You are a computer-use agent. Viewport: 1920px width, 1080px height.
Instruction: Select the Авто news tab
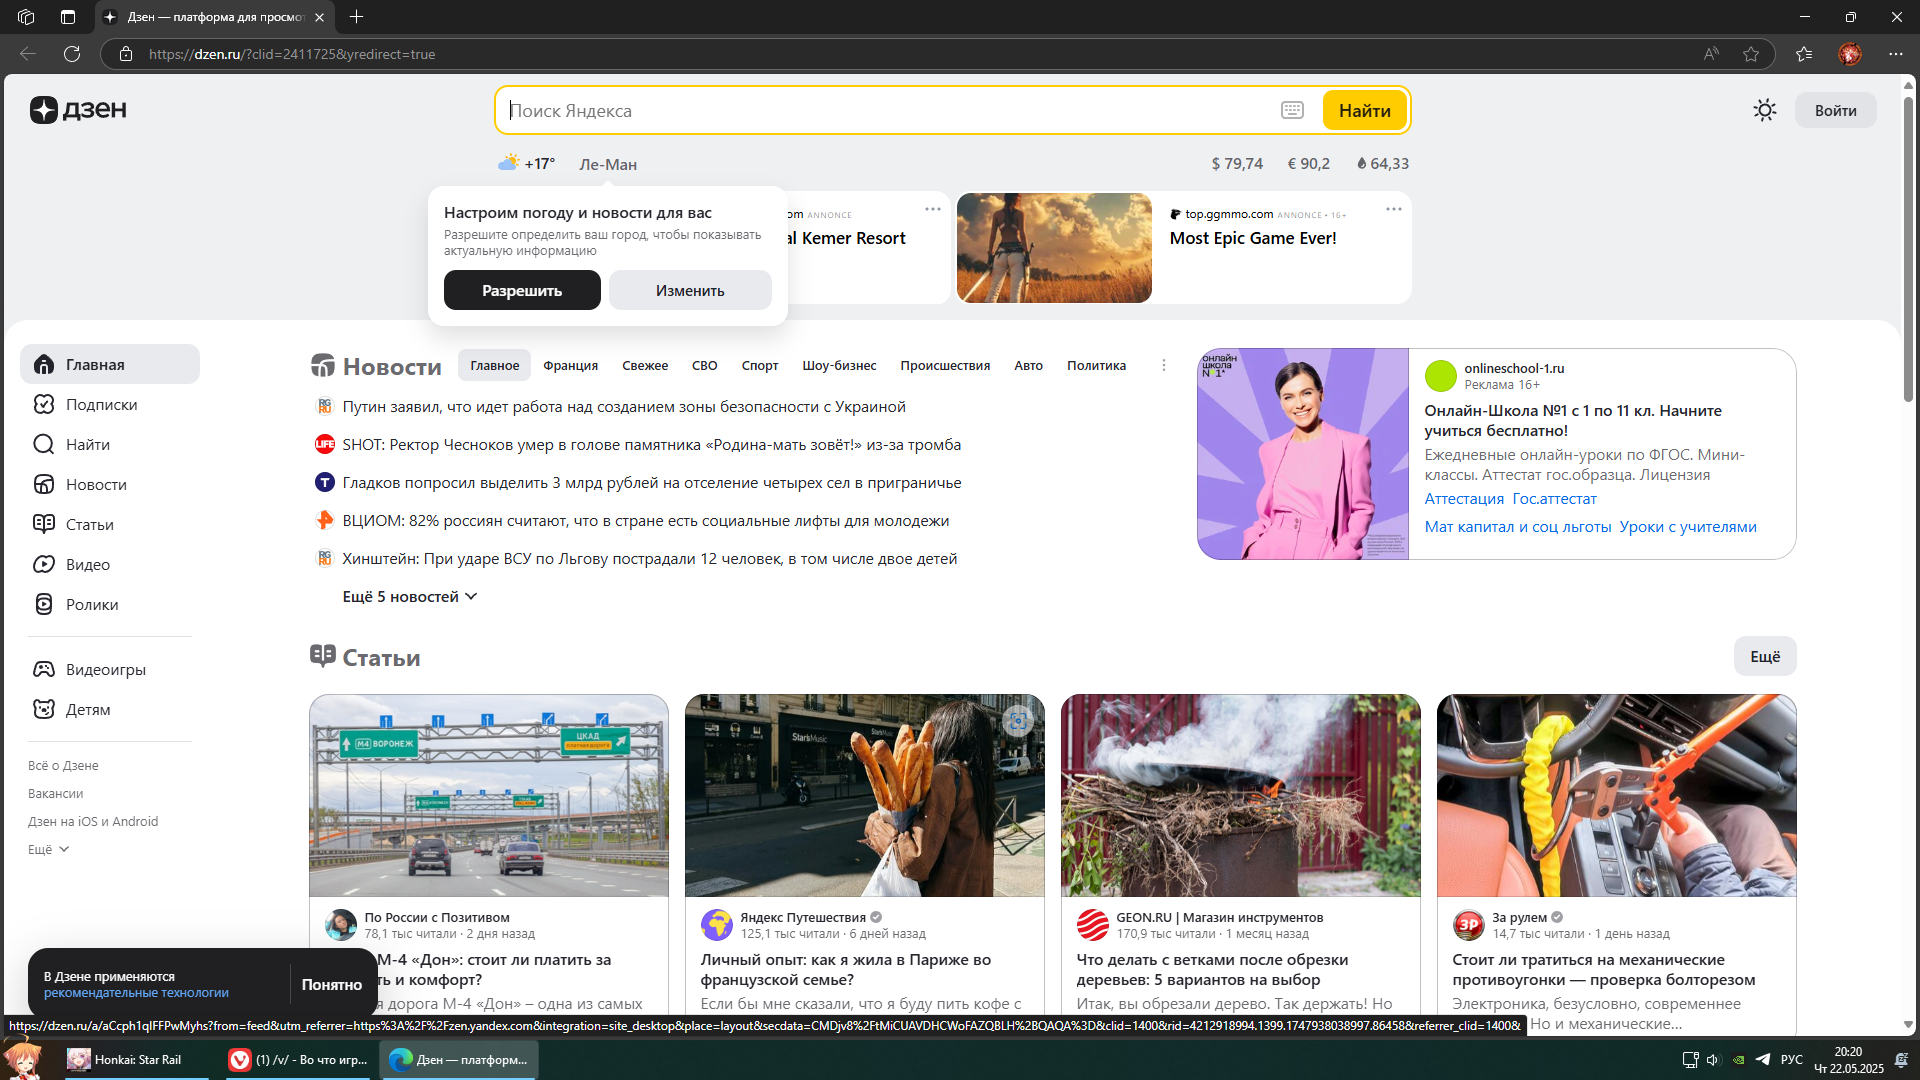click(x=1028, y=365)
